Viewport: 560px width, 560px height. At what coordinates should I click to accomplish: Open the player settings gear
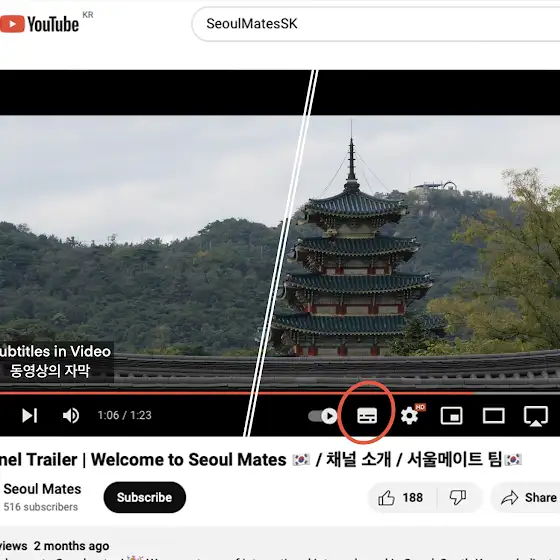point(410,416)
